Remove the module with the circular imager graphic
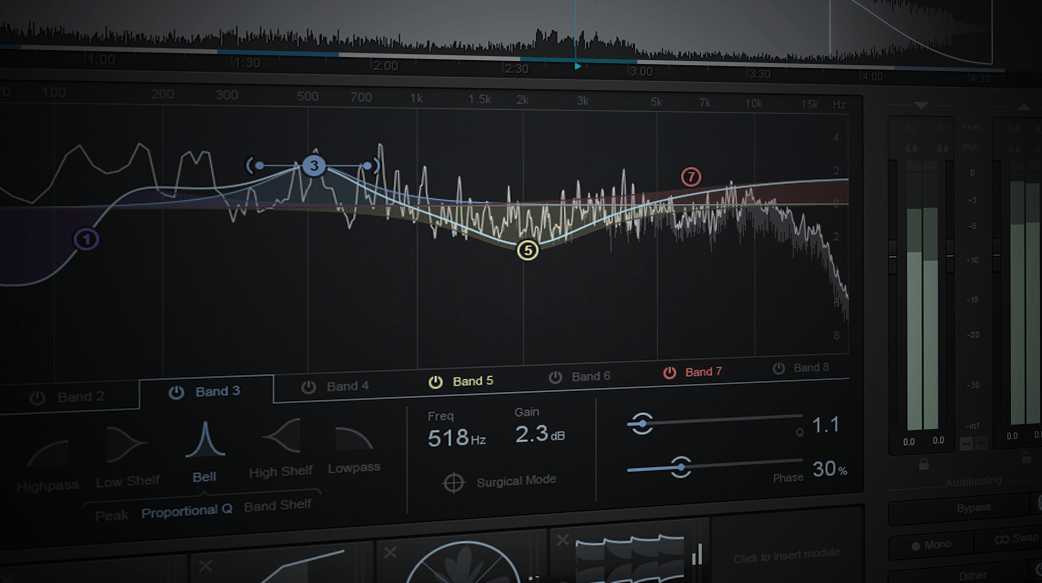 coord(390,552)
